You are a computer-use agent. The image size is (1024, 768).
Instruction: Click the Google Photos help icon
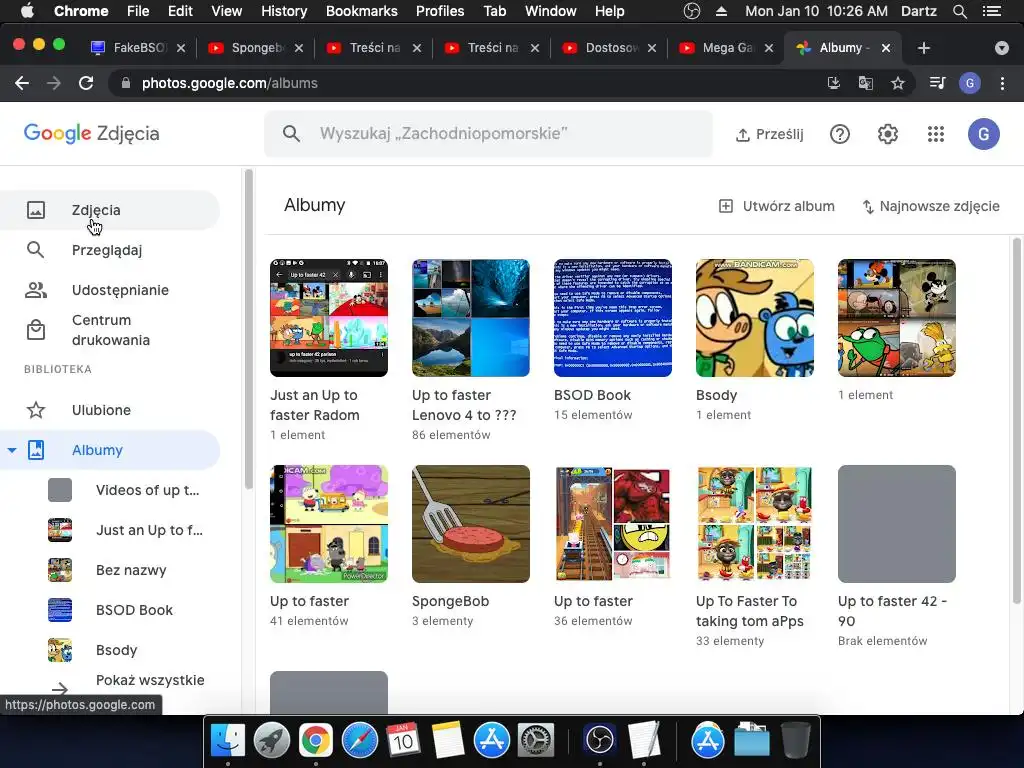(x=839, y=134)
